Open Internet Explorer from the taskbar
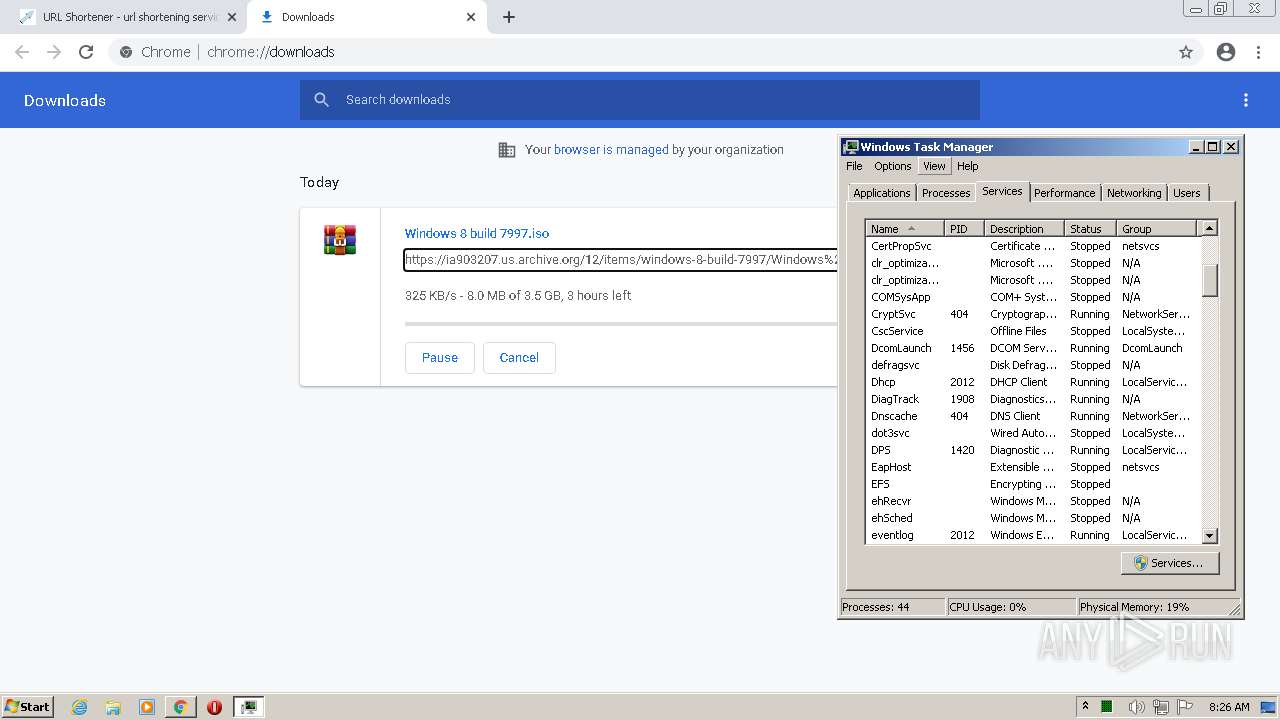The width and height of the screenshot is (1280, 720). (x=80, y=707)
